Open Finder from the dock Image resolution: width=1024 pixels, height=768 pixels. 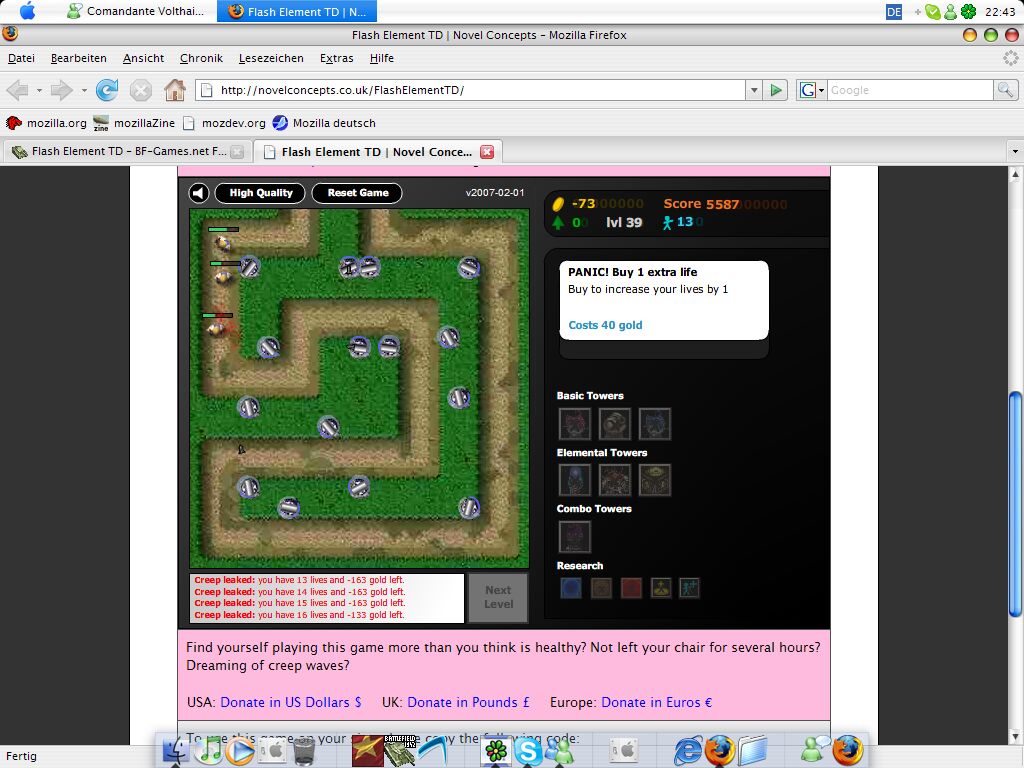[176, 751]
